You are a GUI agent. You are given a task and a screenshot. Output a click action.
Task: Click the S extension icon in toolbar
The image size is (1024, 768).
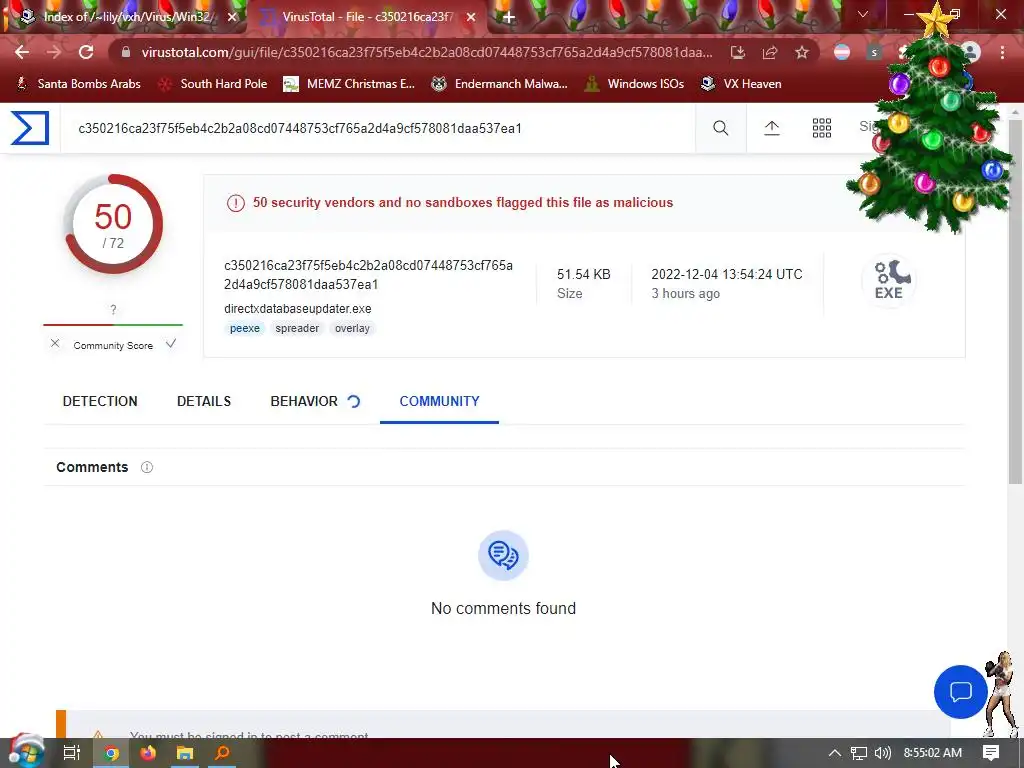click(874, 52)
